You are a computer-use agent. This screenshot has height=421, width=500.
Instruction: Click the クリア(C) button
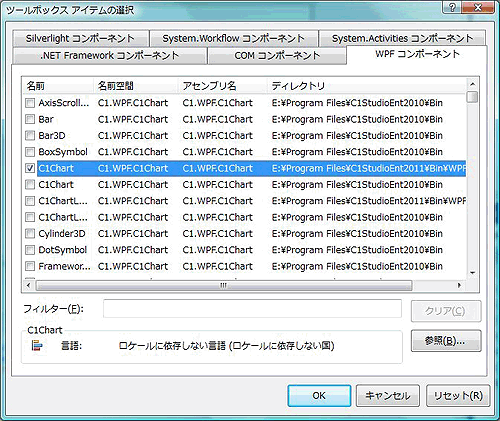click(x=446, y=311)
